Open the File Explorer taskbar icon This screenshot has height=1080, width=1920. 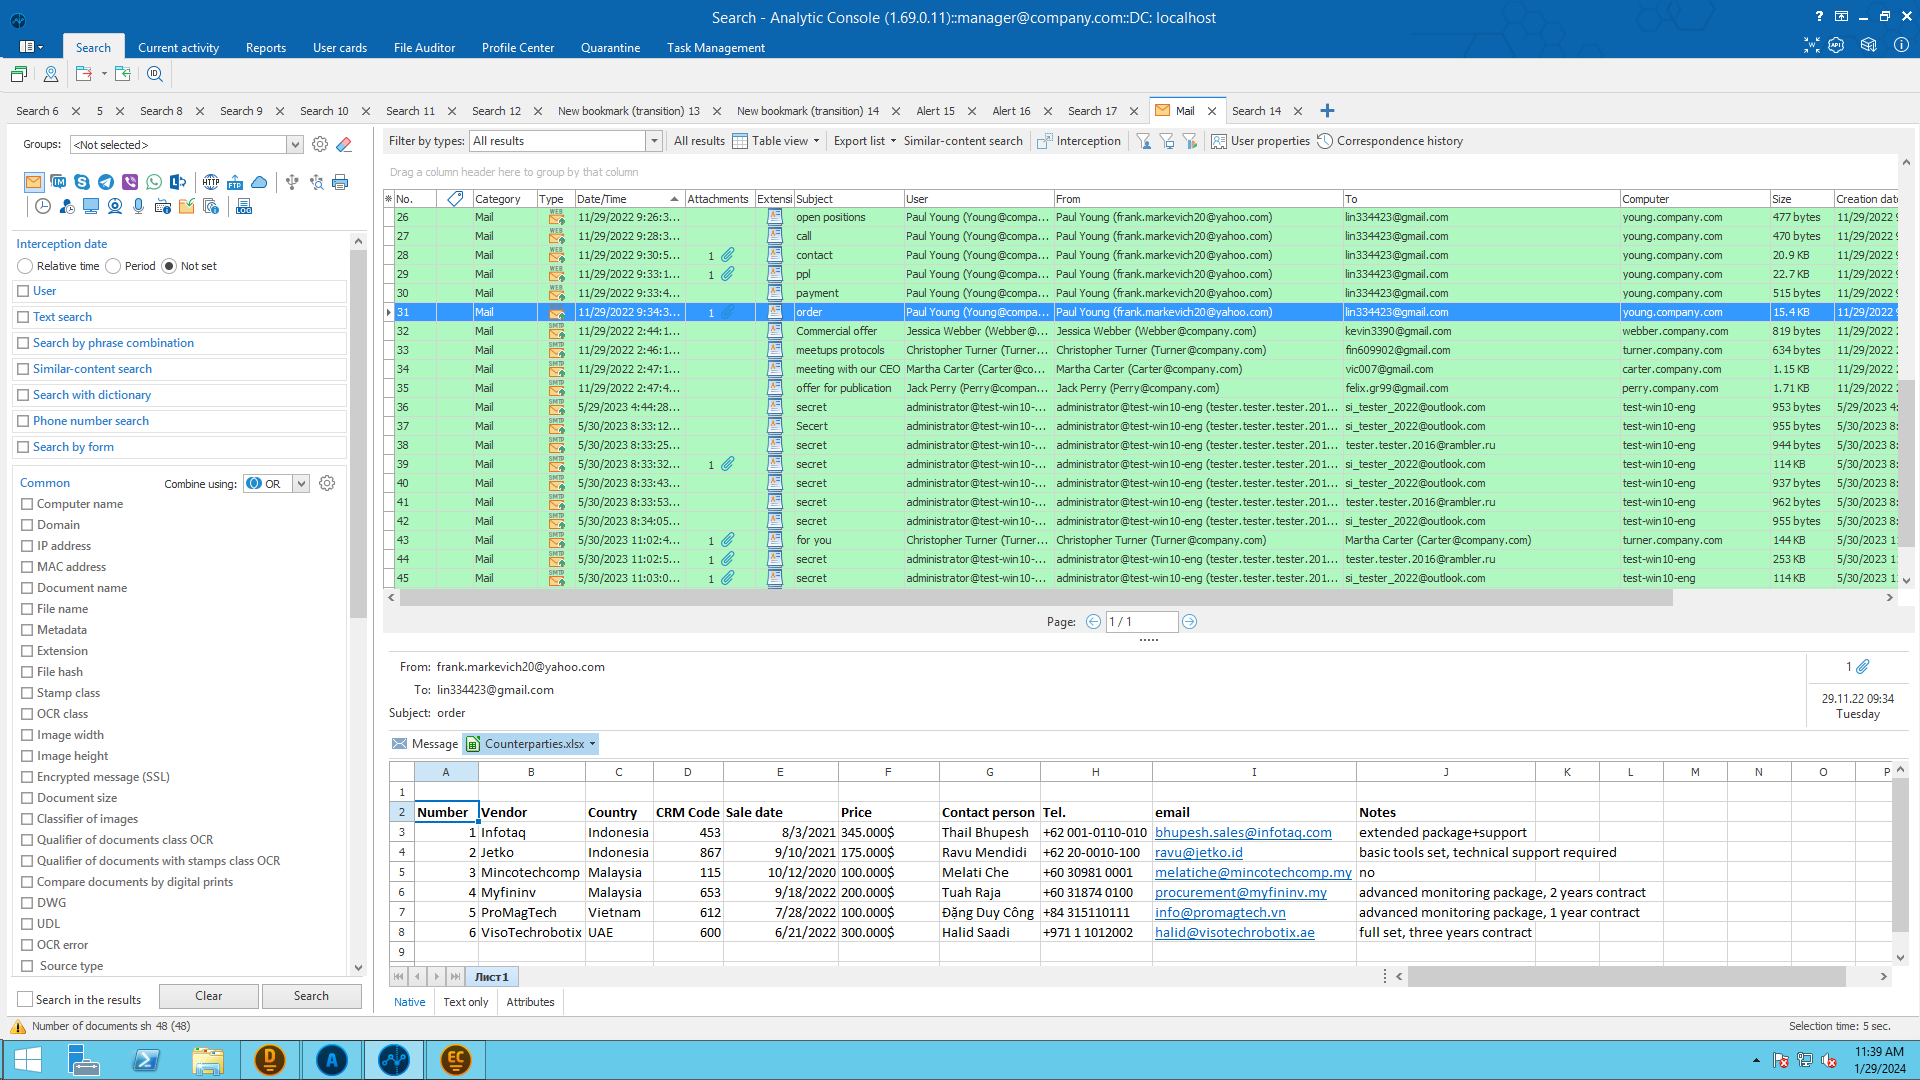coord(207,1060)
